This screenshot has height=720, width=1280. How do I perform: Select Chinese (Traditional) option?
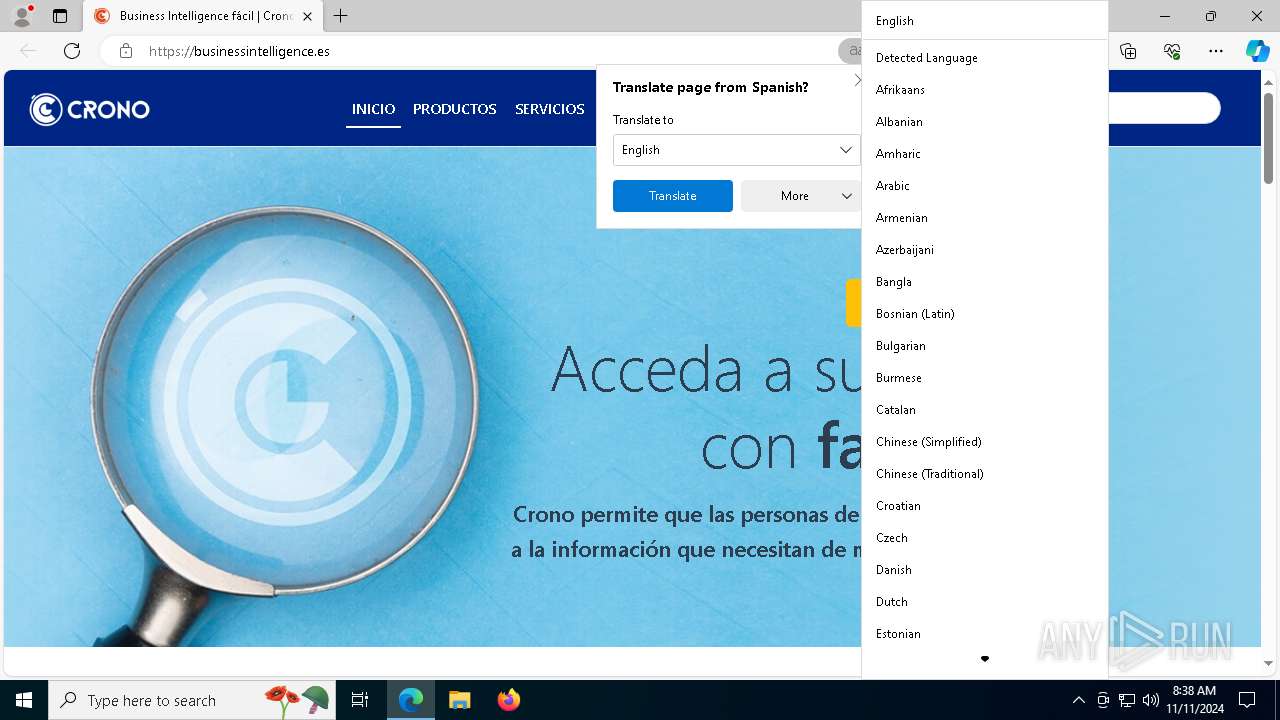(985, 474)
